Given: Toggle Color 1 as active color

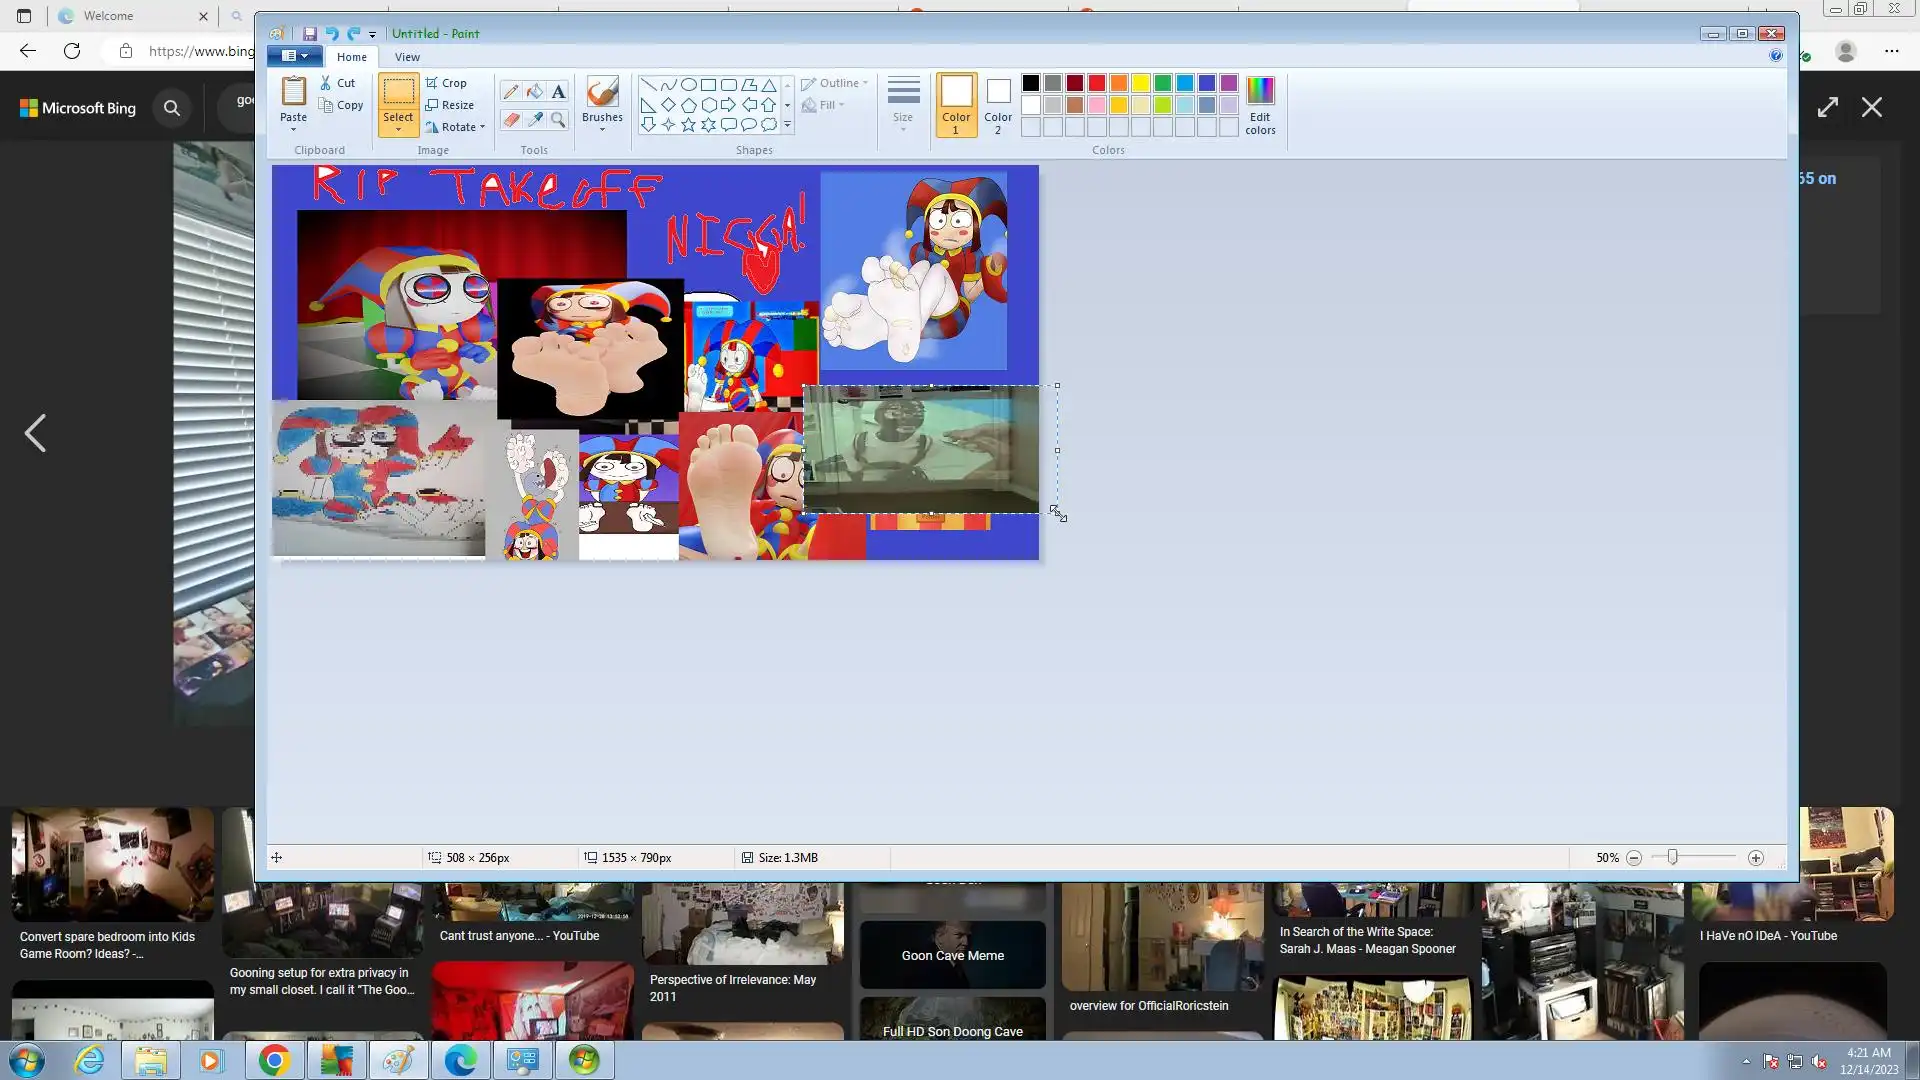Looking at the screenshot, I should point(955,104).
